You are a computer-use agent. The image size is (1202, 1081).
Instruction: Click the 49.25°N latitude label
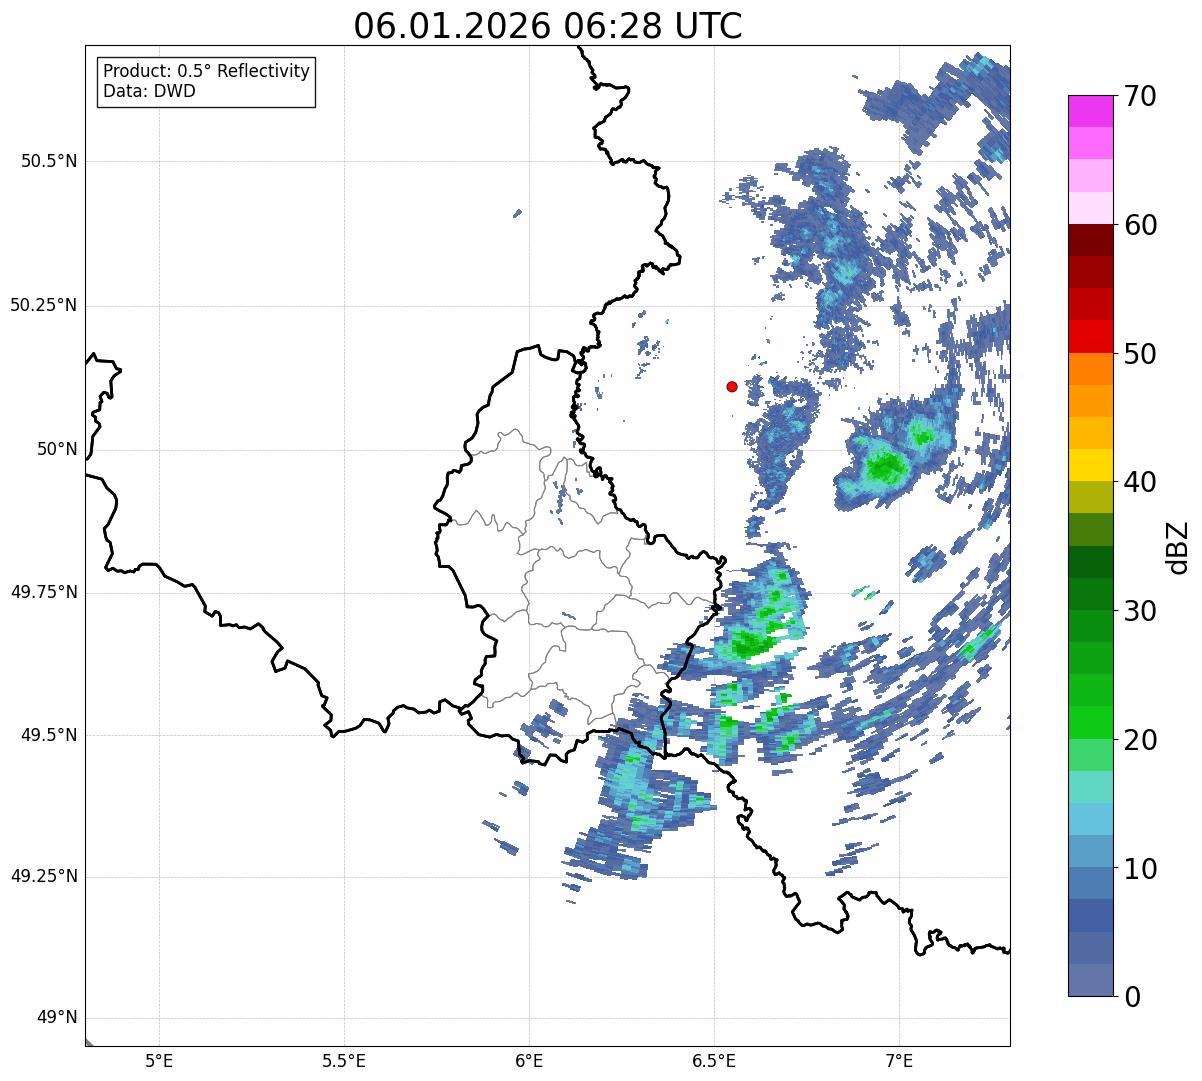tap(43, 877)
